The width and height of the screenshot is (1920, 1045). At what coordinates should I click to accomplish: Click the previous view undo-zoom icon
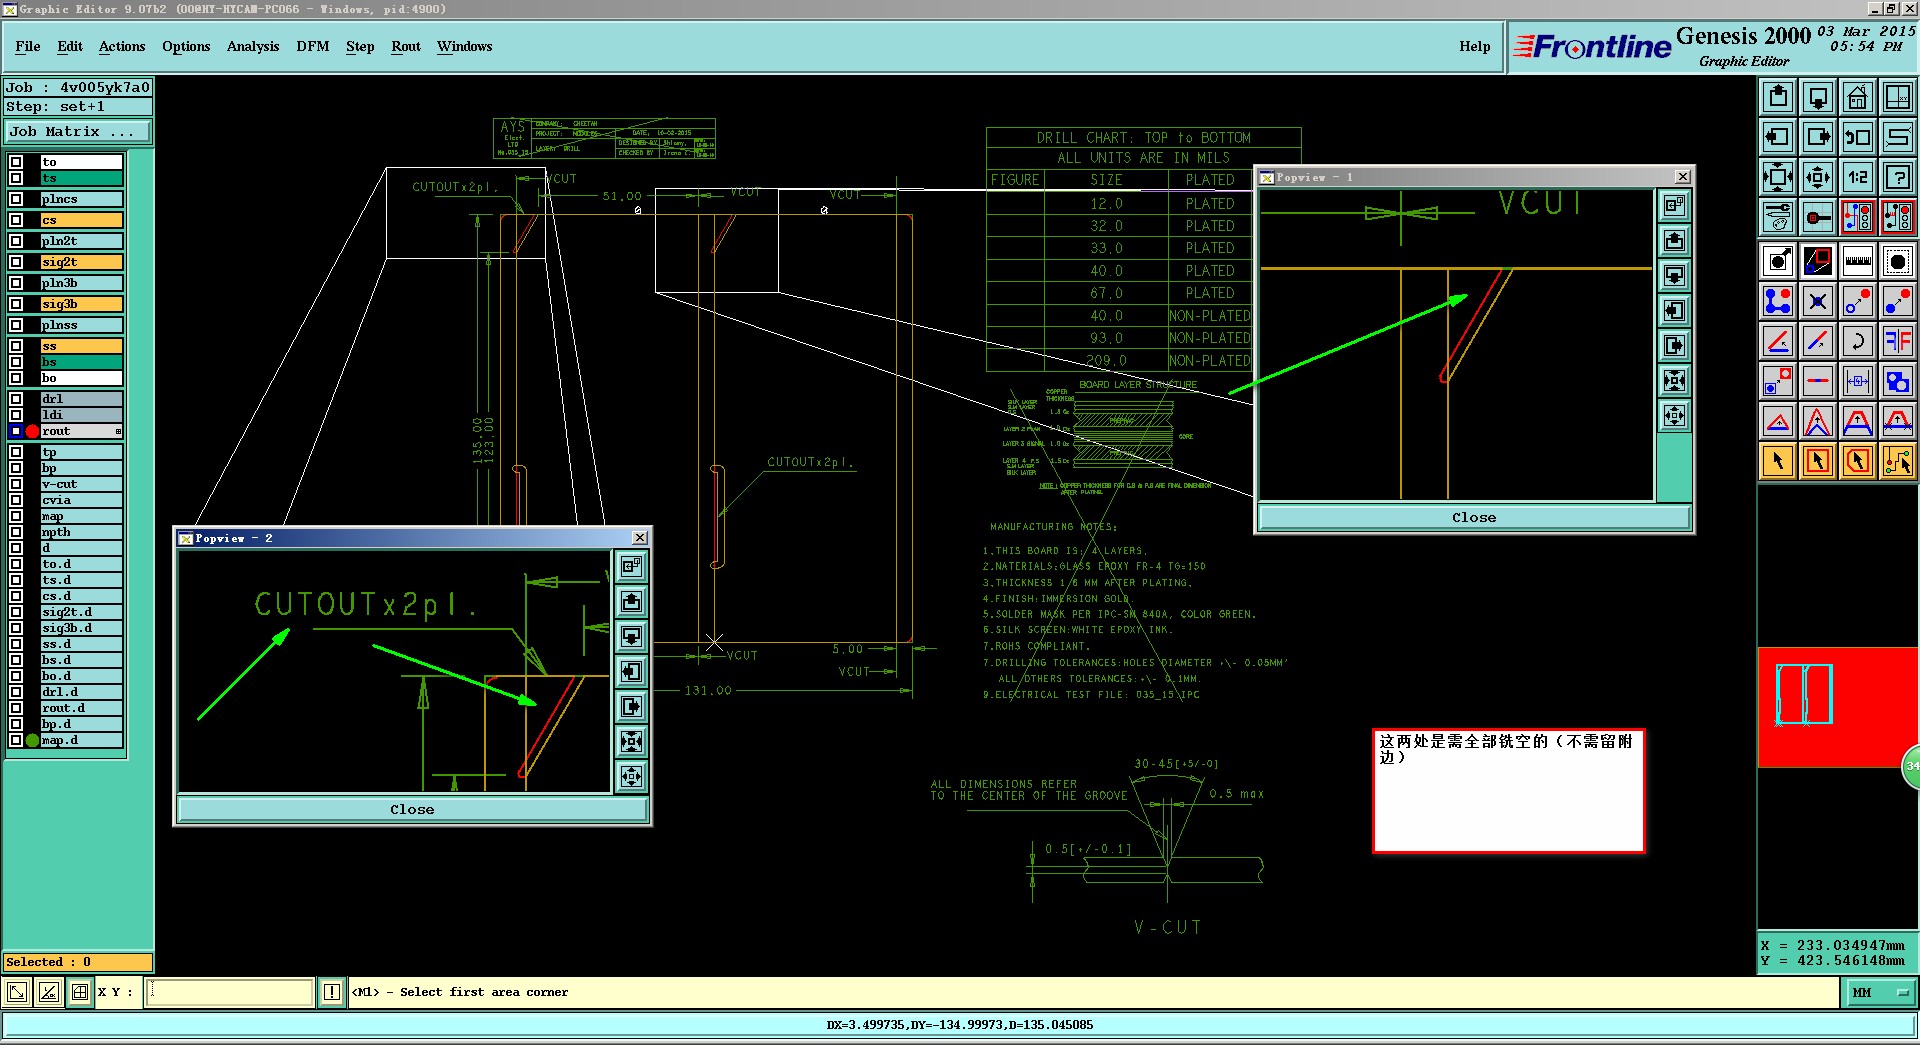[1858, 137]
